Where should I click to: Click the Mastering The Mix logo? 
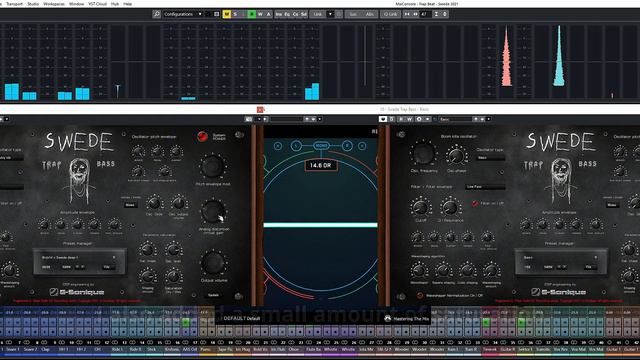click(407, 319)
